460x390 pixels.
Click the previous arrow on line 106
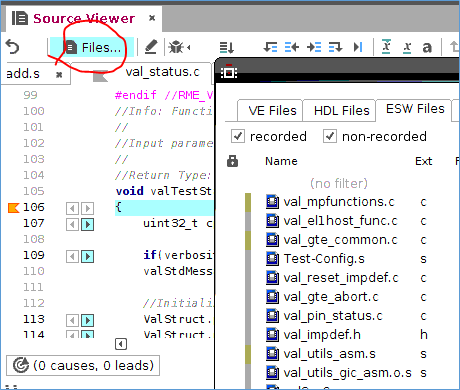click(x=72, y=208)
